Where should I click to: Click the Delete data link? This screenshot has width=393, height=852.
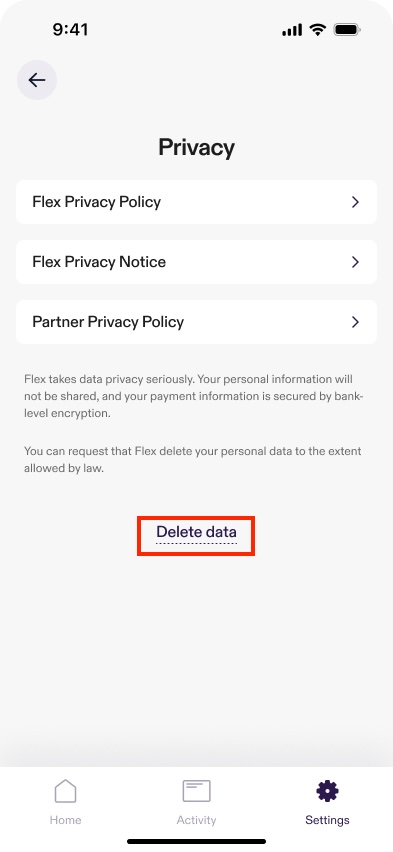click(x=196, y=531)
